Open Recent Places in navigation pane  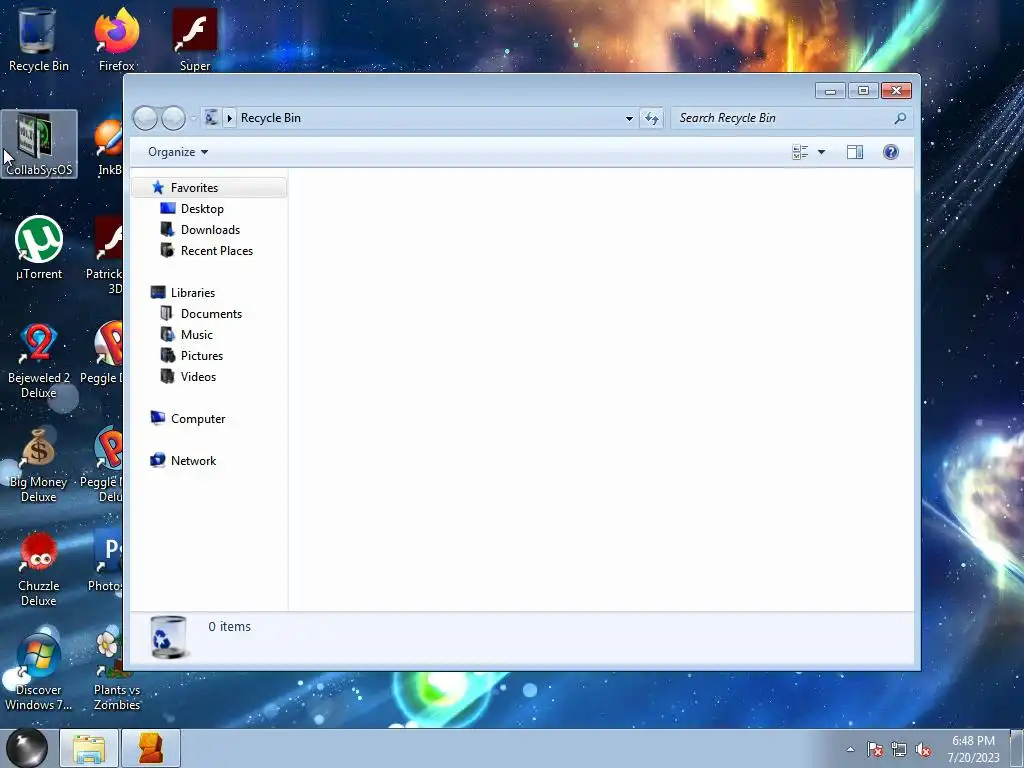click(217, 251)
